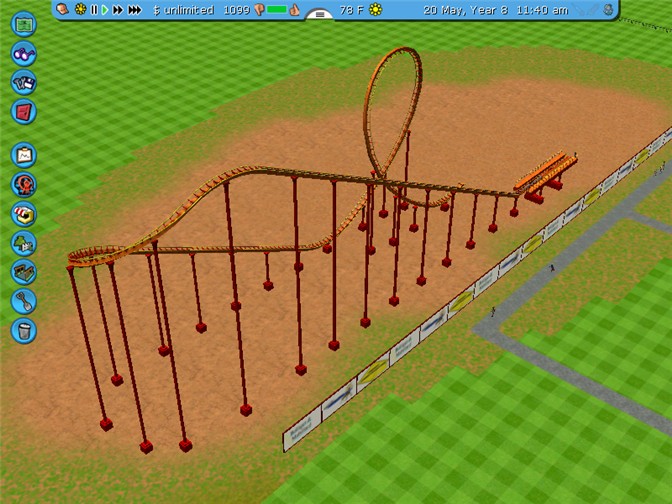This screenshot has width=672, height=504.
Task: Click the globe icon at top bar end
Action: pyautogui.click(x=608, y=9)
